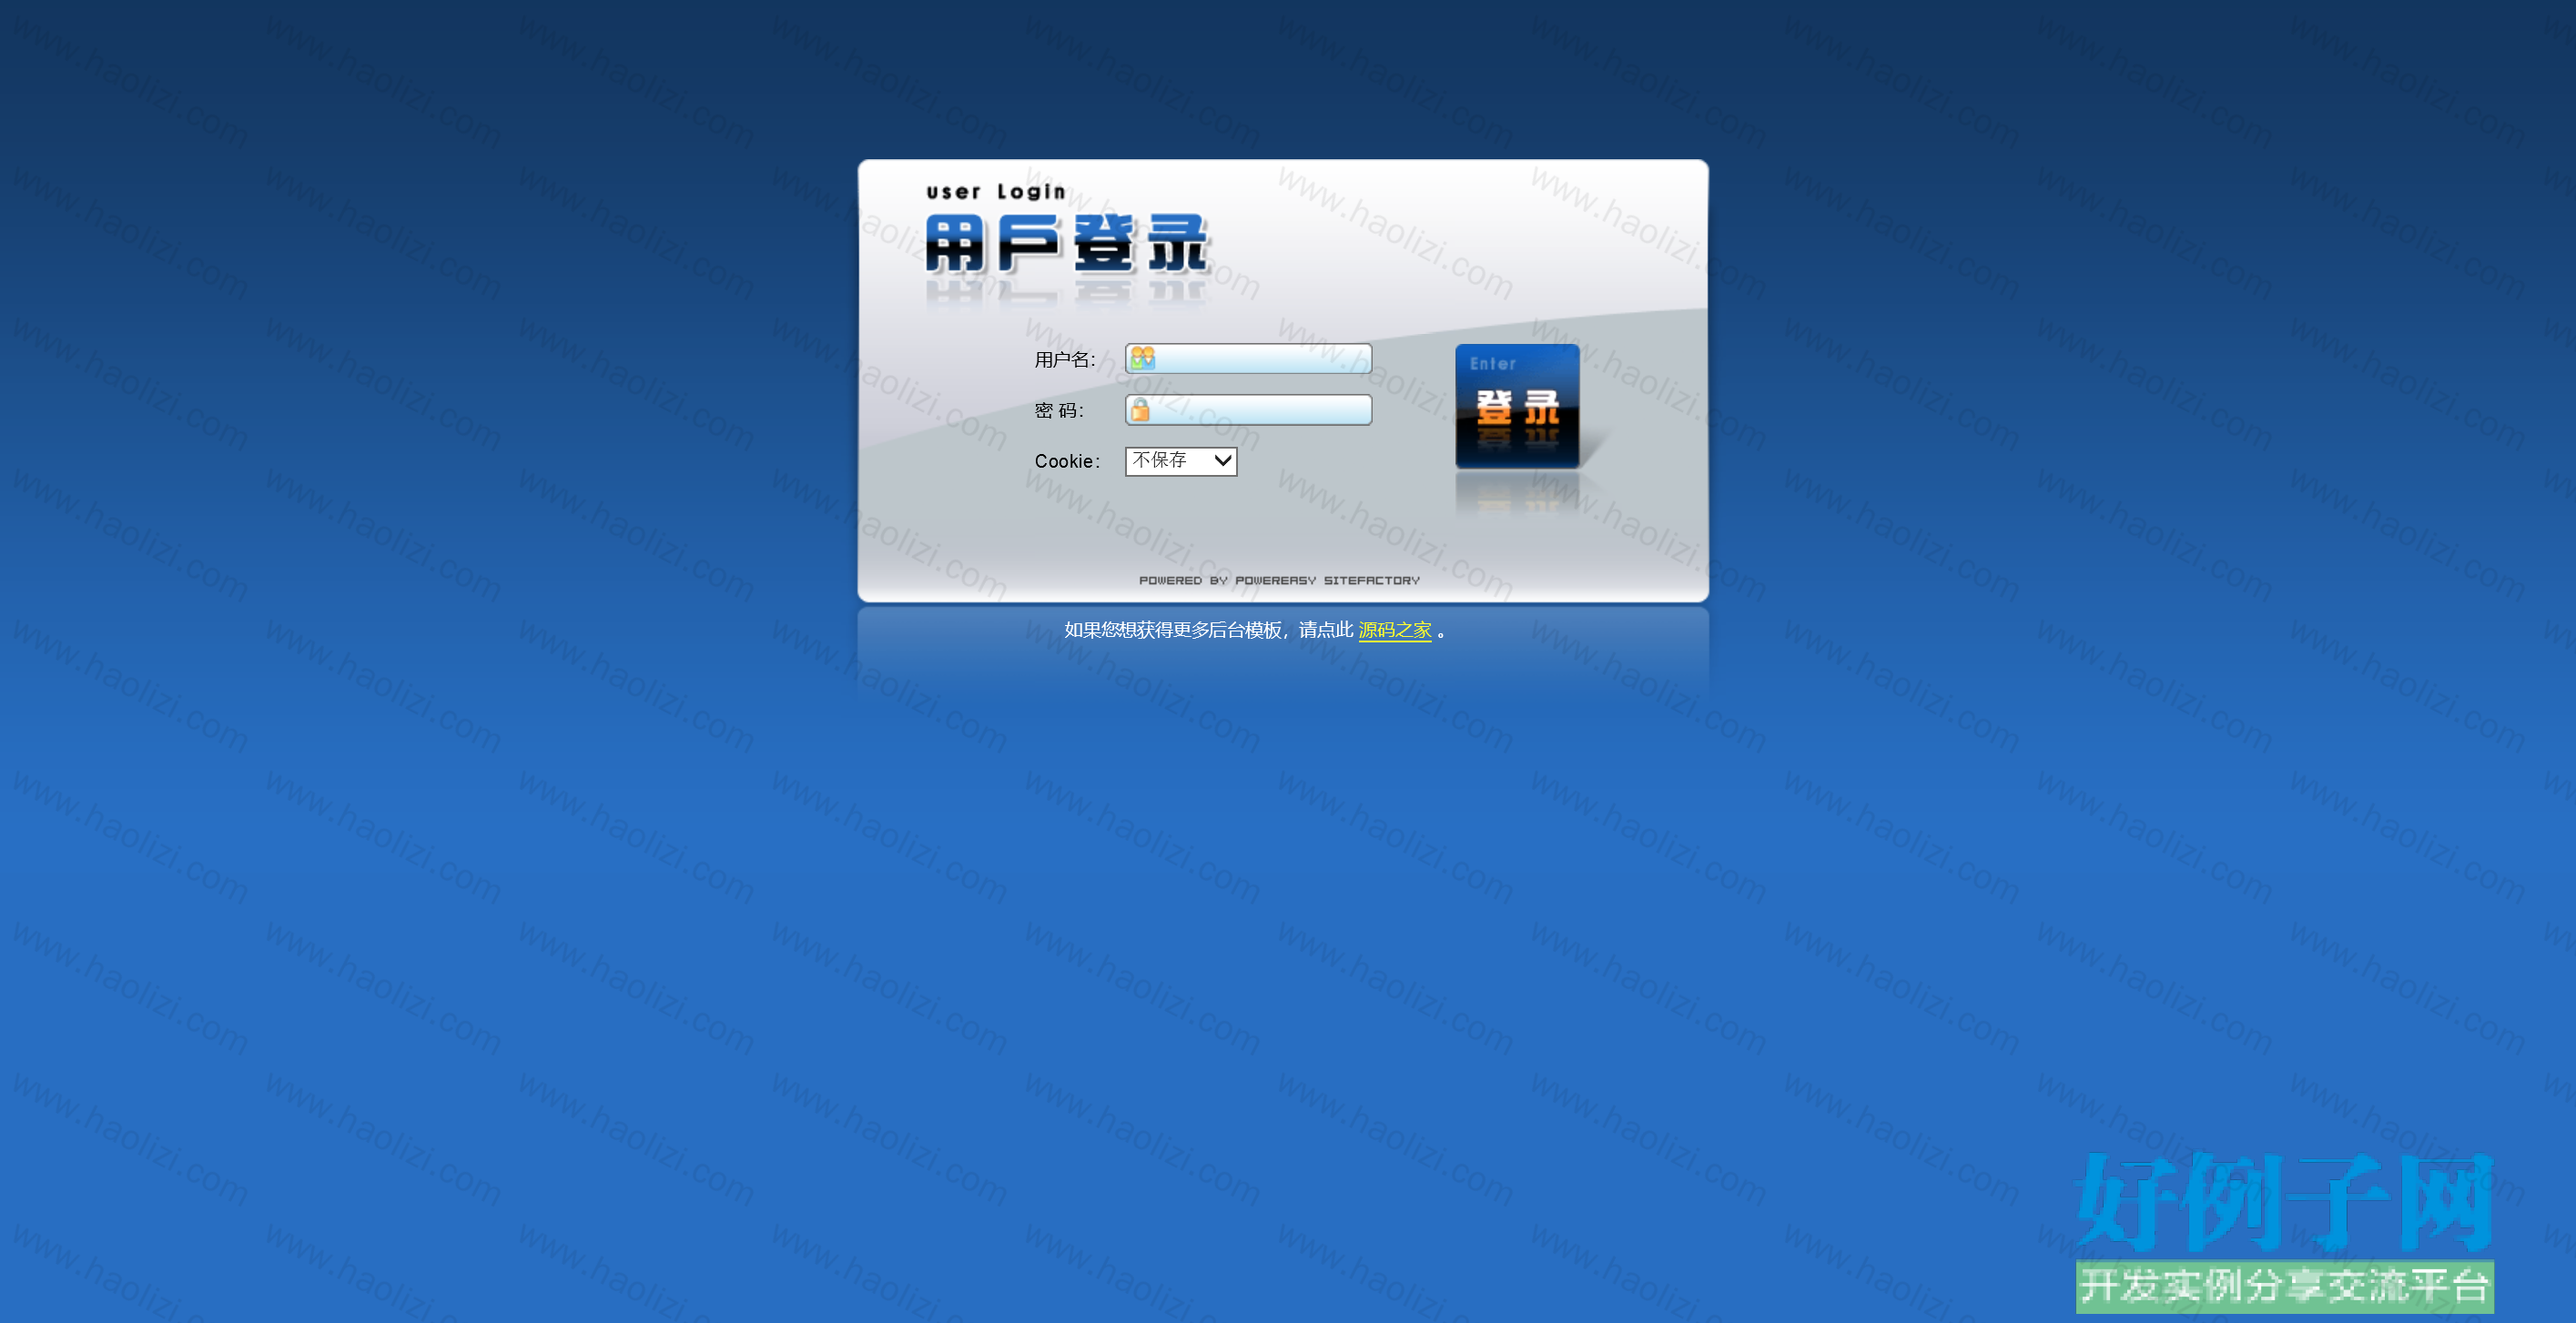Viewport: 2576px width, 1323px height.
Task: Open the 源码之家 link
Action: coord(1395,630)
